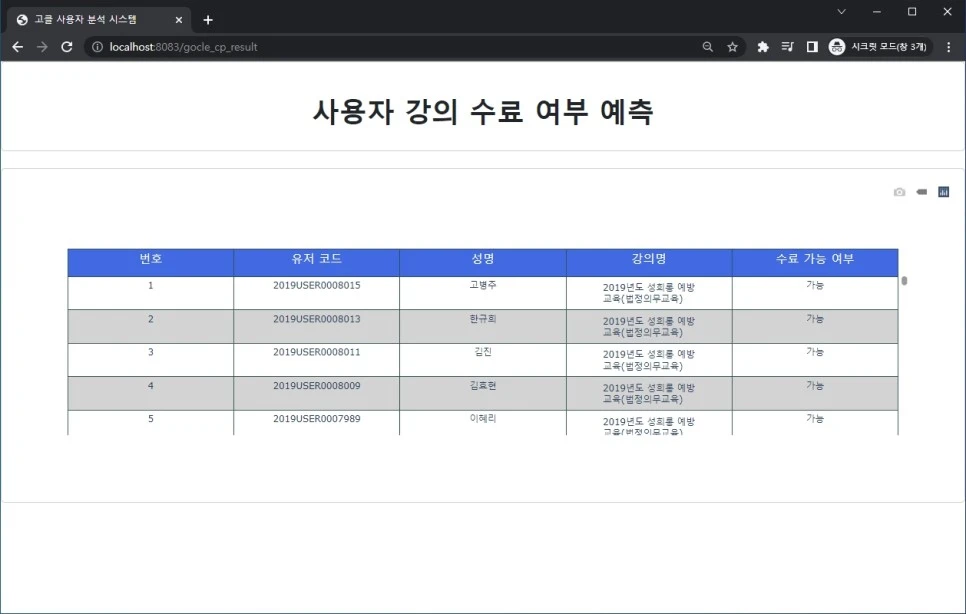Reload the current page
This screenshot has height=614, width=966.
tap(67, 47)
